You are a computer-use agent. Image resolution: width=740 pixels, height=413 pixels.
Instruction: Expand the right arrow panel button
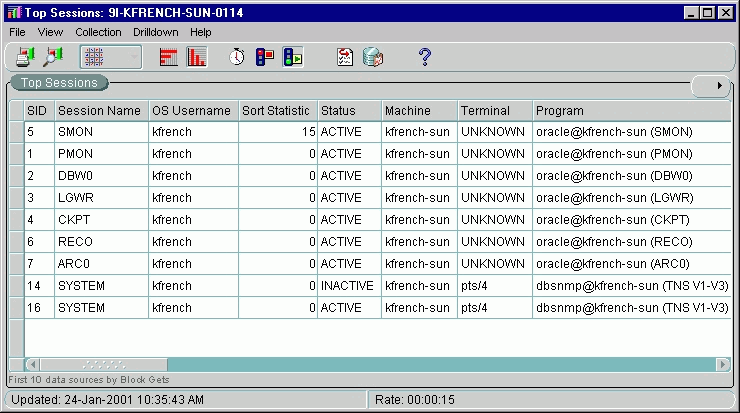pos(718,86)
